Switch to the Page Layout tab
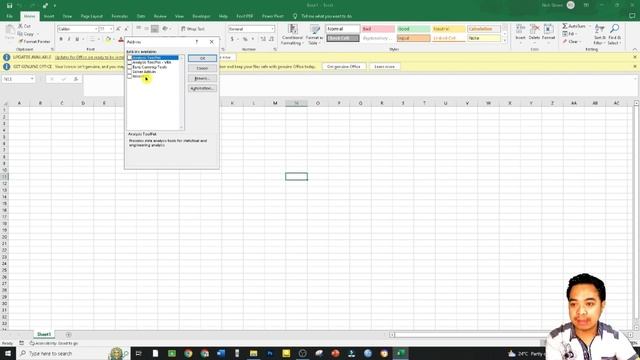The width and height of the screenshot is (640, 360). [x=91, y=16]
